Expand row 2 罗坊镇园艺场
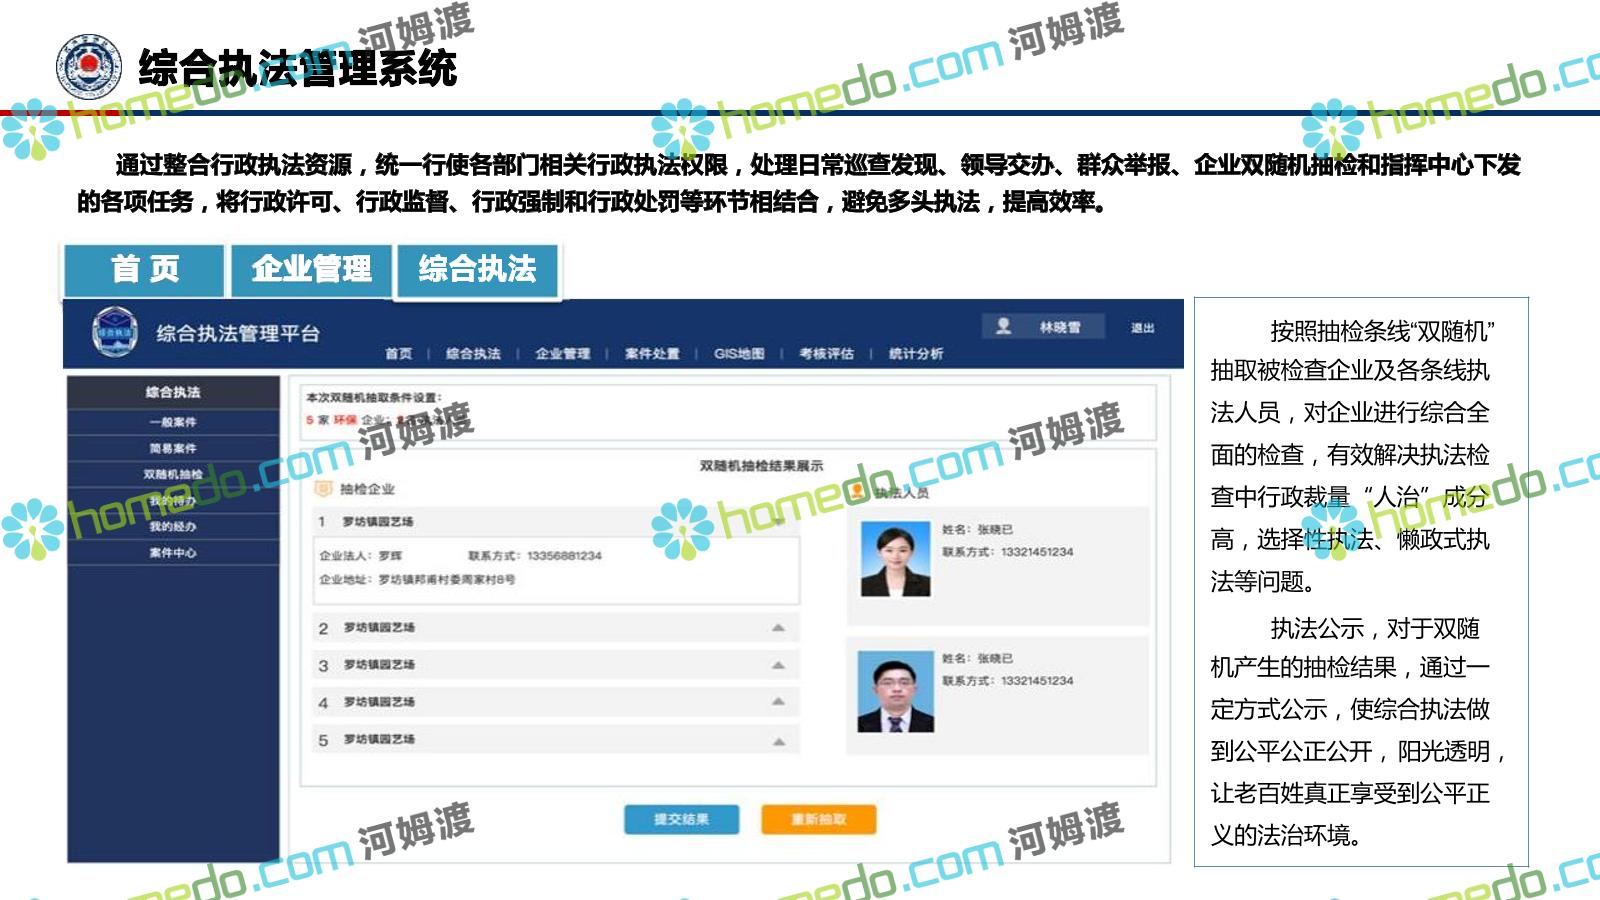The height and width of the screenshot is (900, 1600). [x=778, y=628]
